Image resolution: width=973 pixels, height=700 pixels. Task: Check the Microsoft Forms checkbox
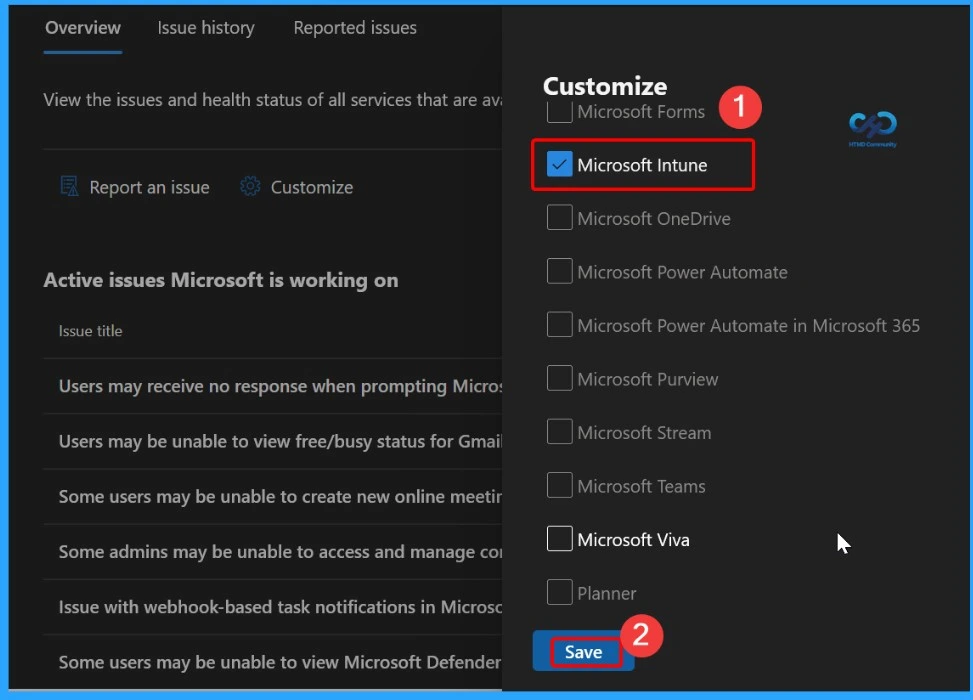(559, 112)
